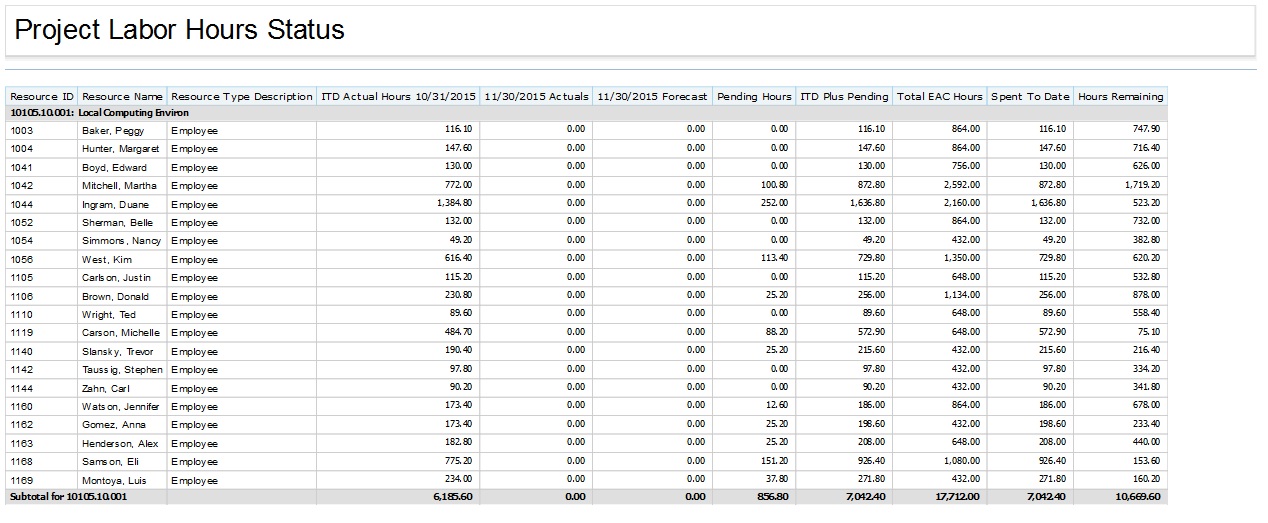Click the Mitchell, Martha name cell
1268x523 pixels.
coord(119,186)
